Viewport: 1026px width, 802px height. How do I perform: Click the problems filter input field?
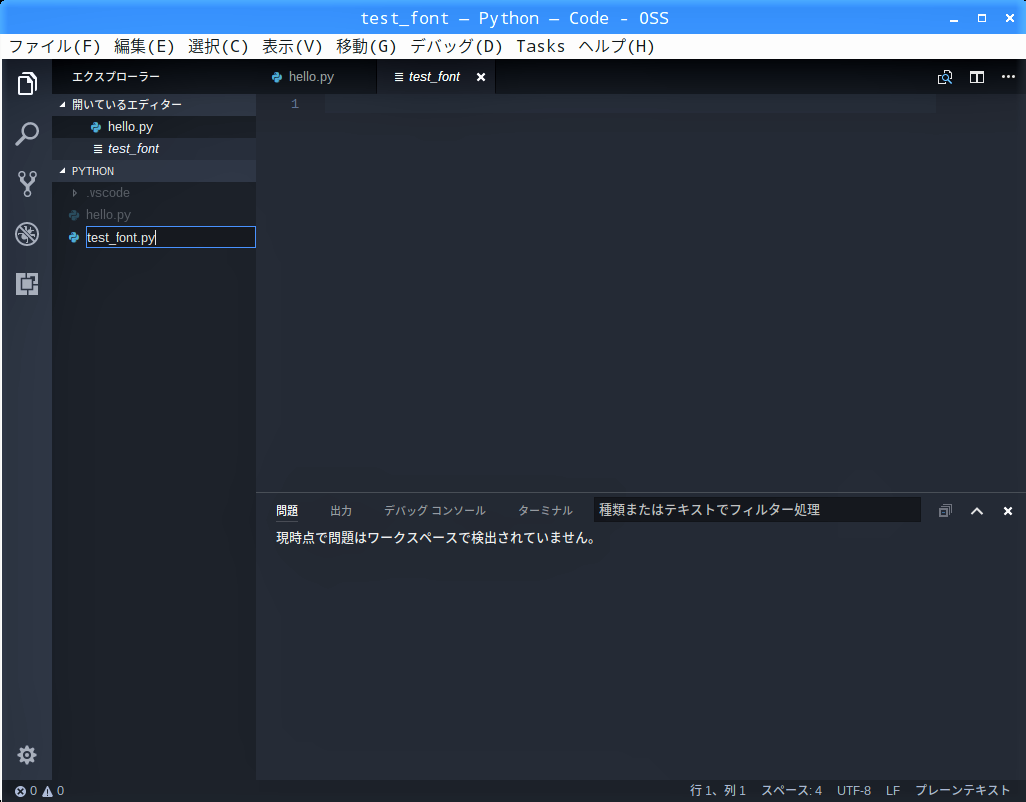pos(757,510)
